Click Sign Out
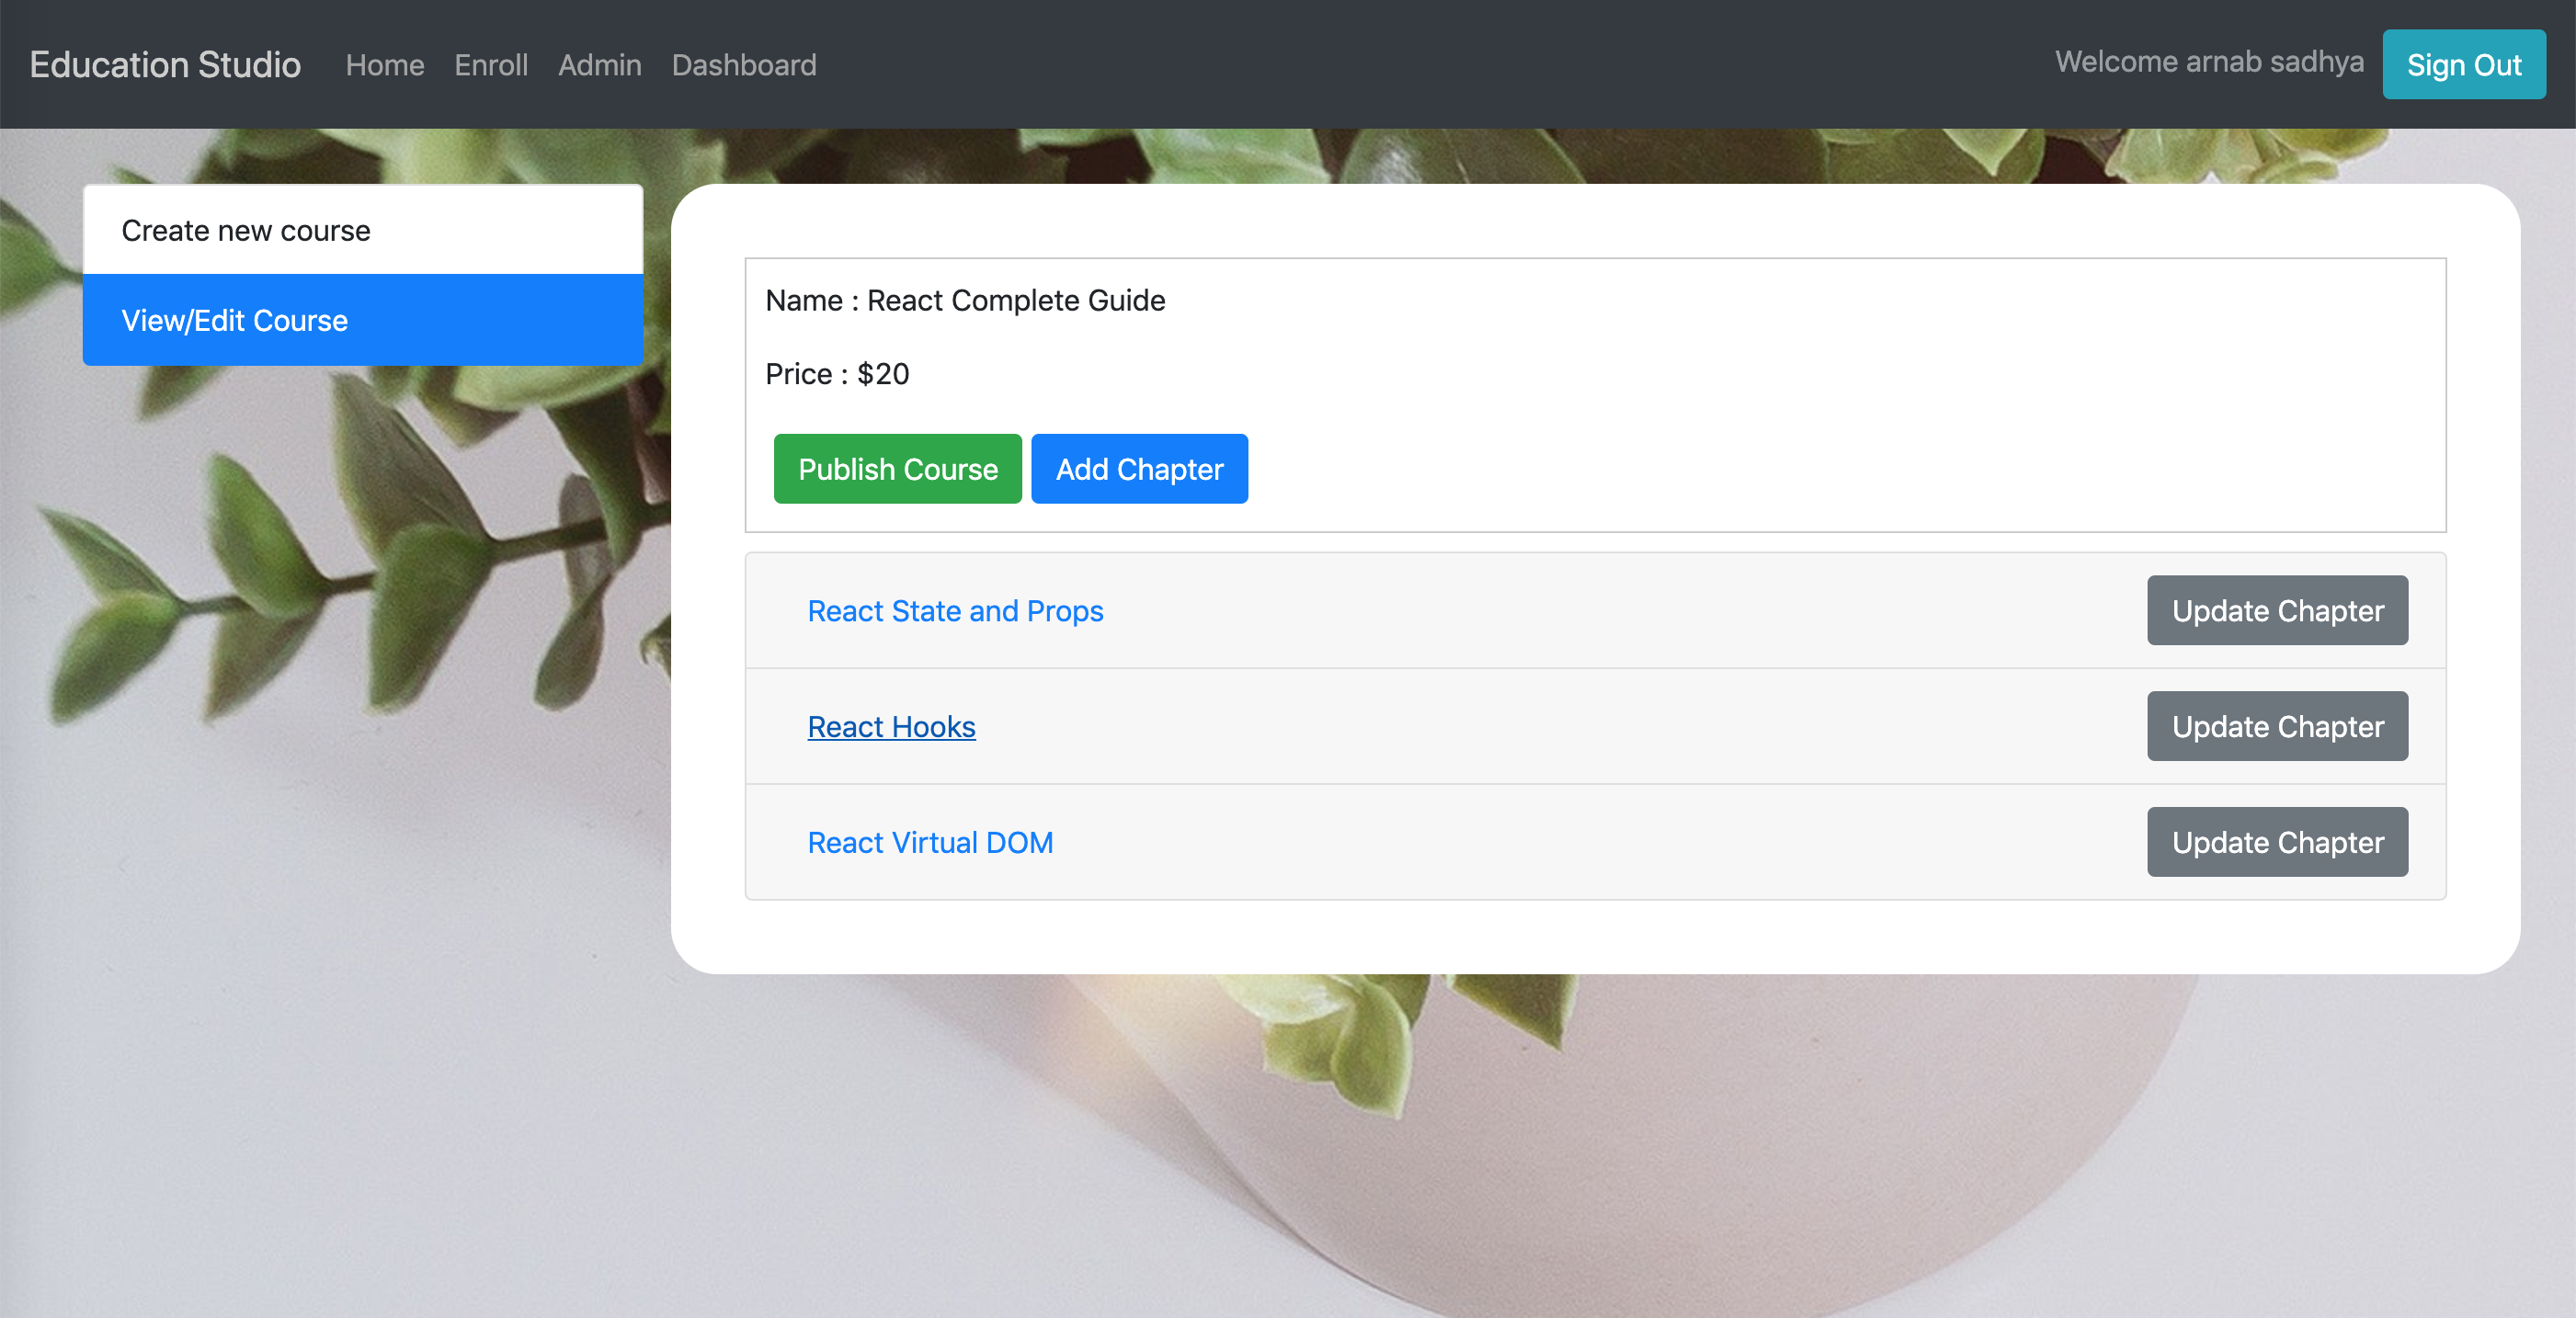 tap(2464, 64)
